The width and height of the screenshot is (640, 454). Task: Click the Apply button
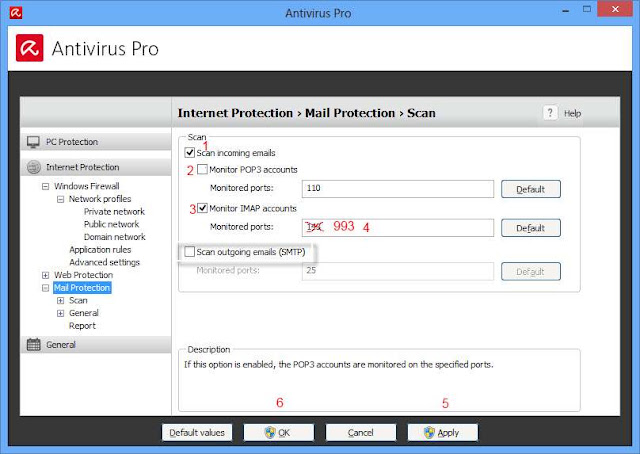point(442,432)
